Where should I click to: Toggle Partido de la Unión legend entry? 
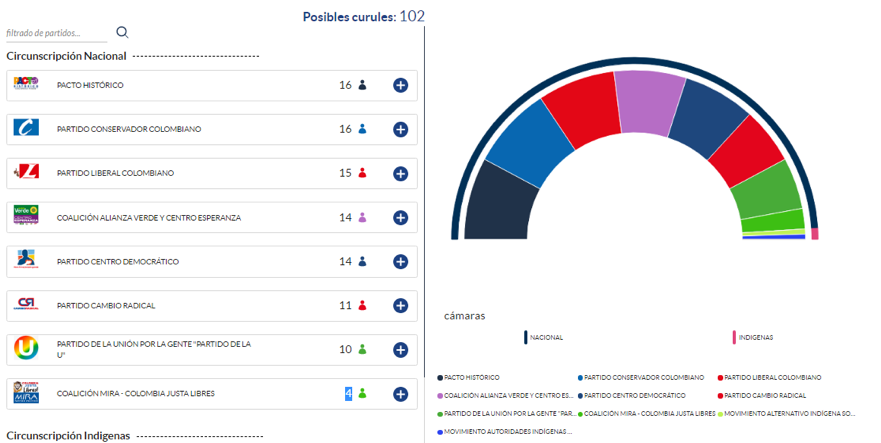[507, 414]
